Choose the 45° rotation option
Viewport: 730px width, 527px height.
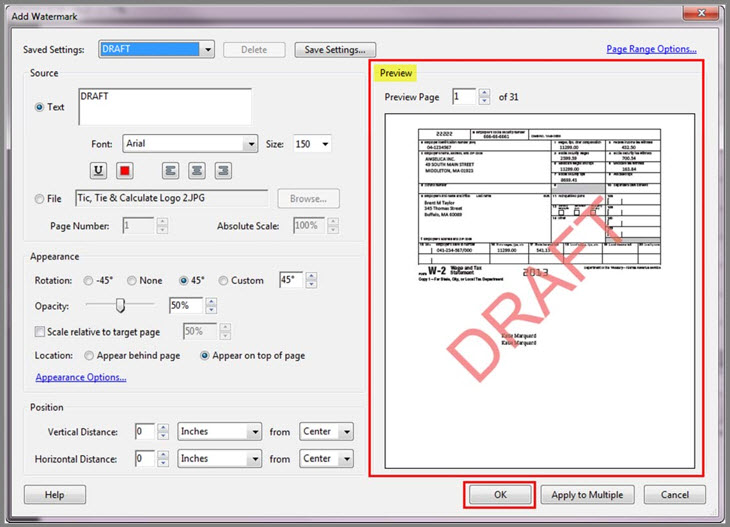(x=183, y=281)
